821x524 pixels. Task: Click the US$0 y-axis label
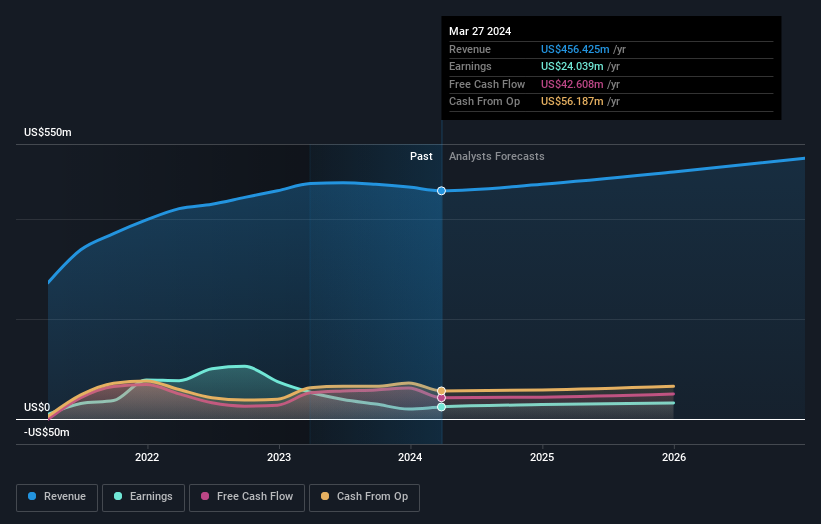click(x=37, y=407)
